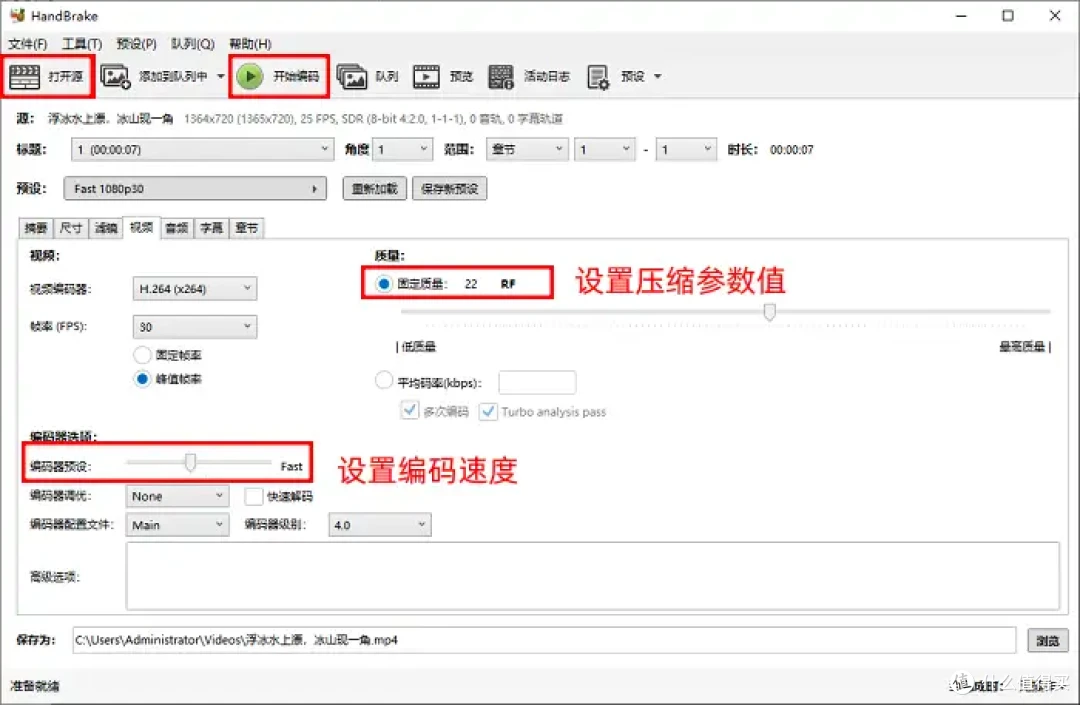Minimize the HandBrake window
1080x705 pixels.
point(962,15)
